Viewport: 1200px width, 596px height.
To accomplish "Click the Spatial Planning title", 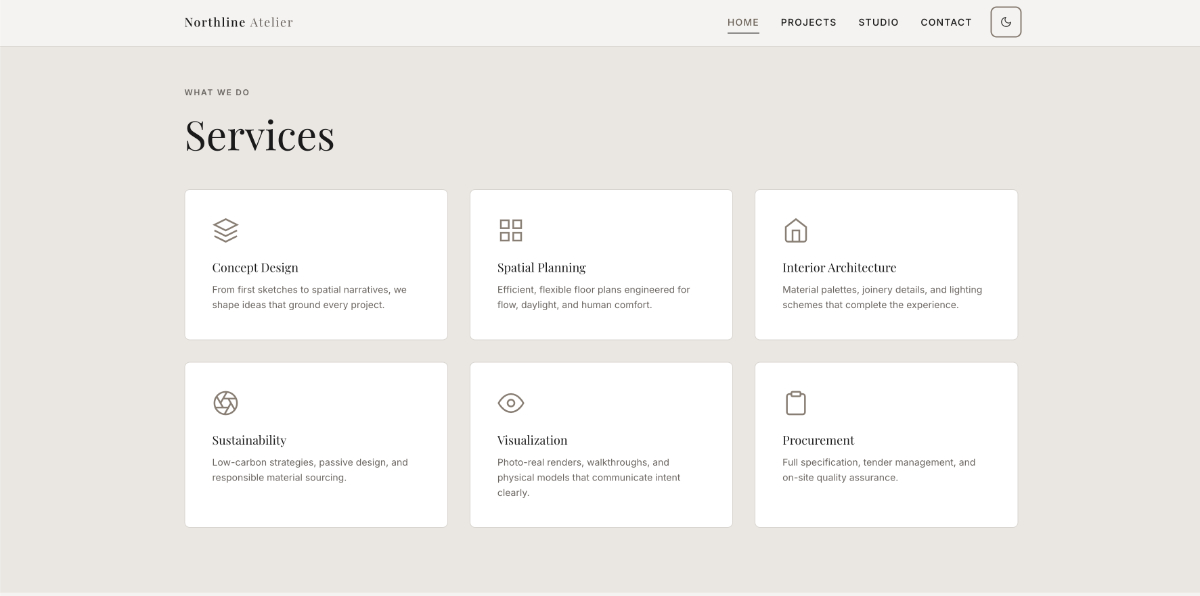I will (x=541, y=267).
